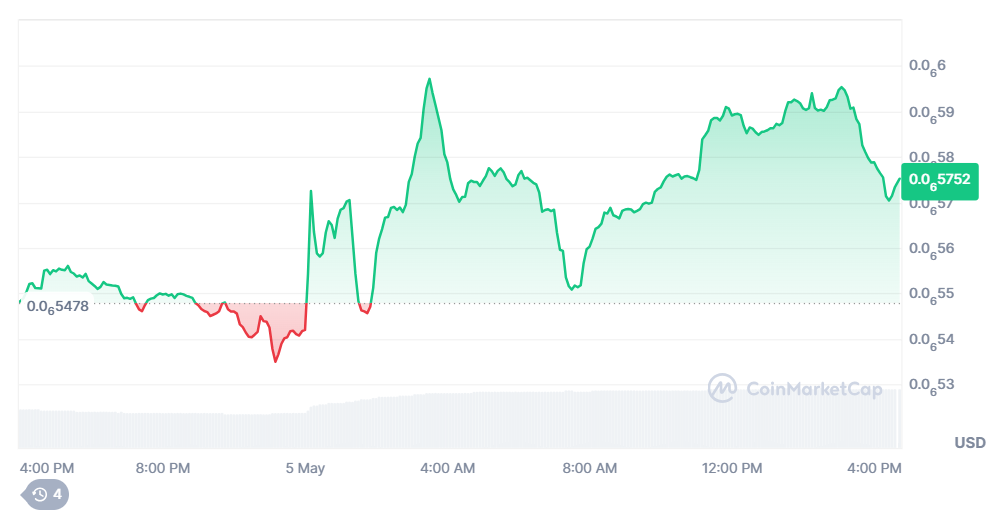Select the 5 May date axis label
Viewport: 991px width, 514px height.
[x=305, y=468]
